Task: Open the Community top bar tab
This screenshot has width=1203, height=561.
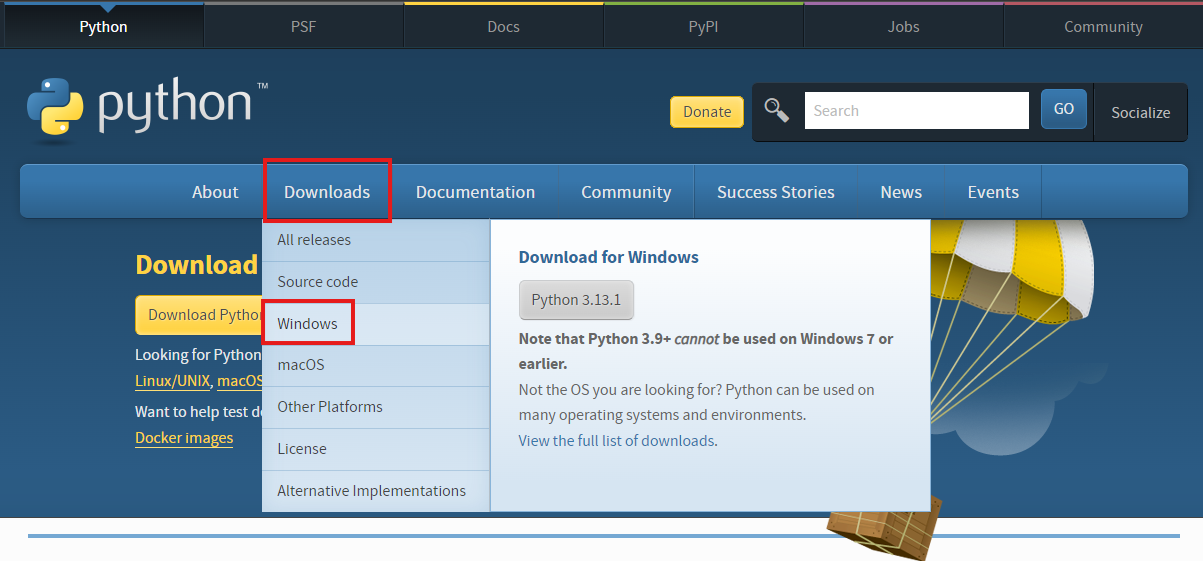Action: [x=1103, y=26]
